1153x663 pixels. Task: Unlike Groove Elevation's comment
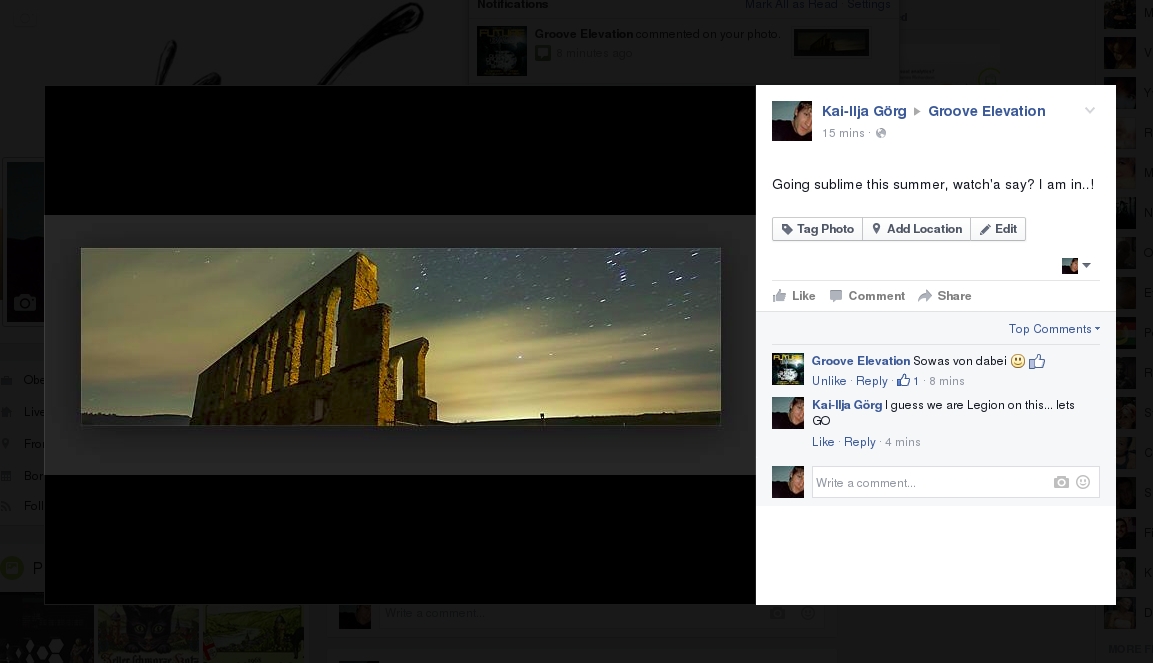pyautogui.click(x=829, y=381)
